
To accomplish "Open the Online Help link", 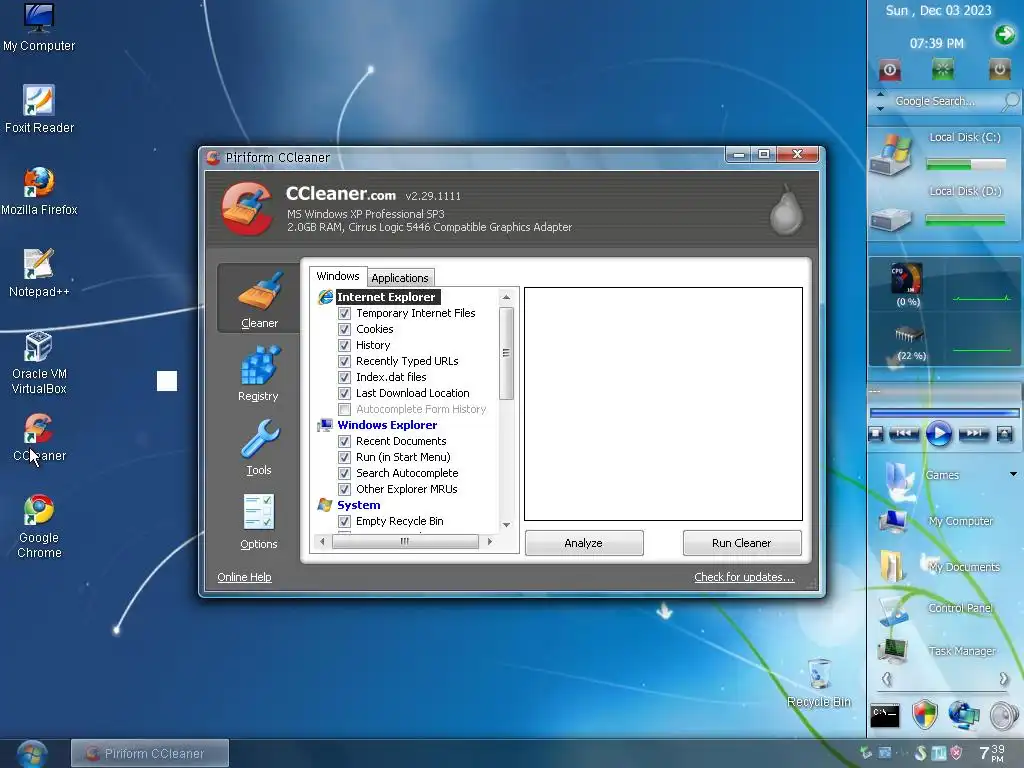I will 244,577.
